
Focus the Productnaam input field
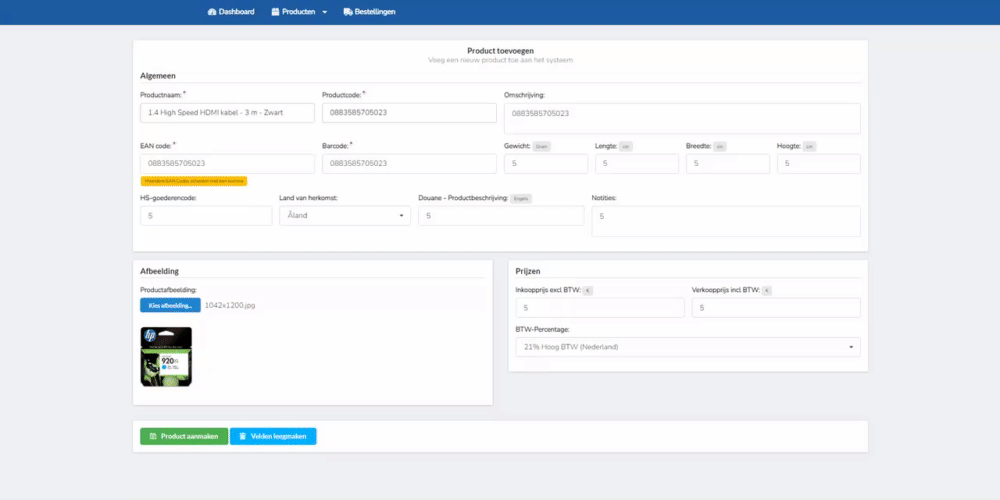(x=227, y=113)
